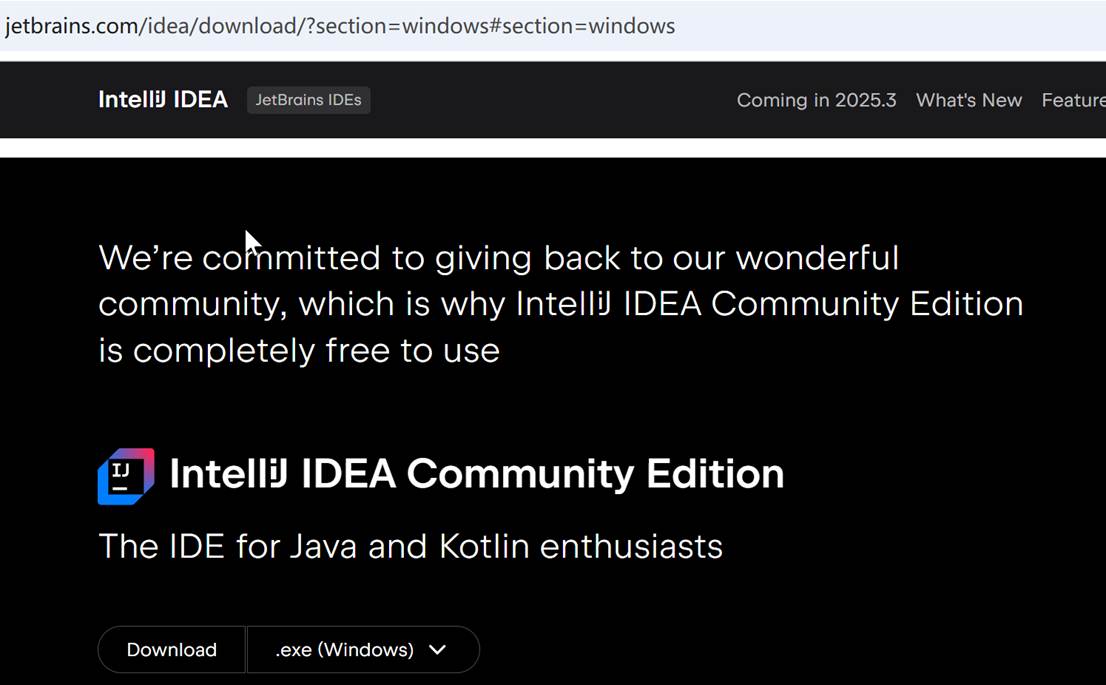Click the 'is completely free to use' text line
Viewport: 1106px width, 685px height.
tap(298, 351)
